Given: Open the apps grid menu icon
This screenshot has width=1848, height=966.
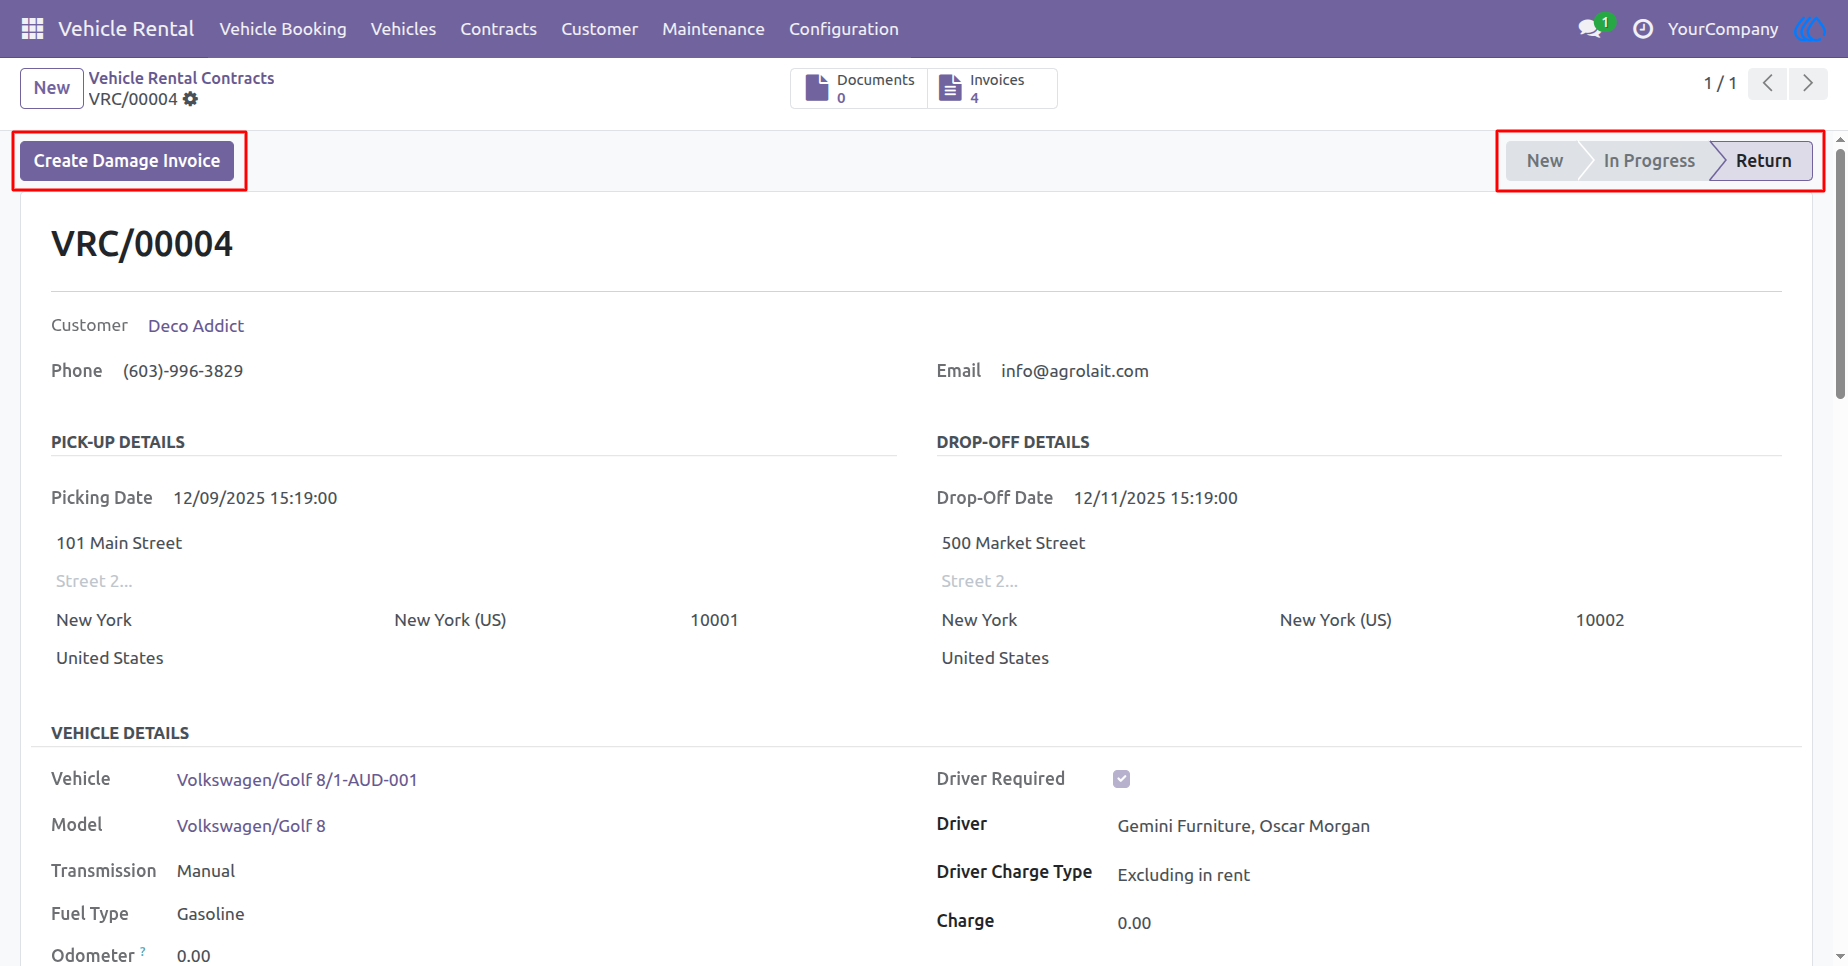Looking at the screenshot, I should 32,29.
